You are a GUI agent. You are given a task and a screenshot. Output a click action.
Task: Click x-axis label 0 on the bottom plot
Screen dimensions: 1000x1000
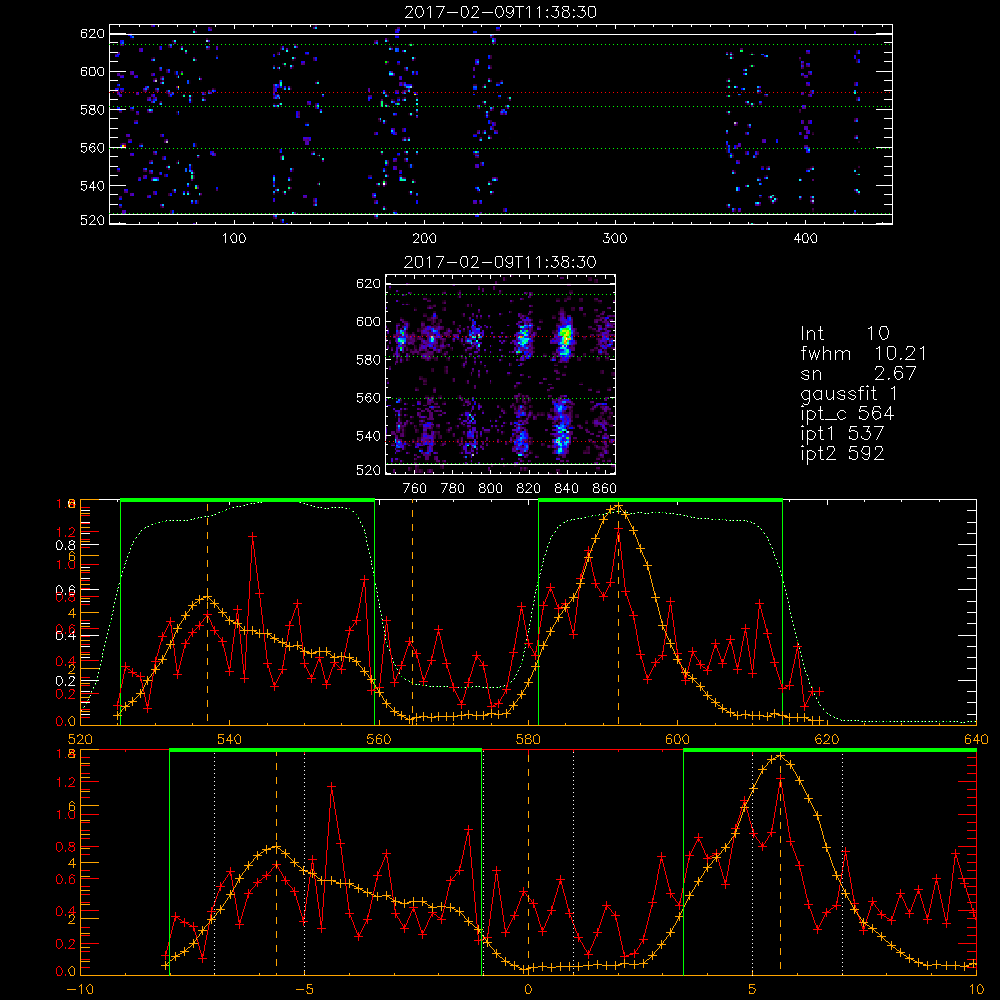click(x=528, y=990)
